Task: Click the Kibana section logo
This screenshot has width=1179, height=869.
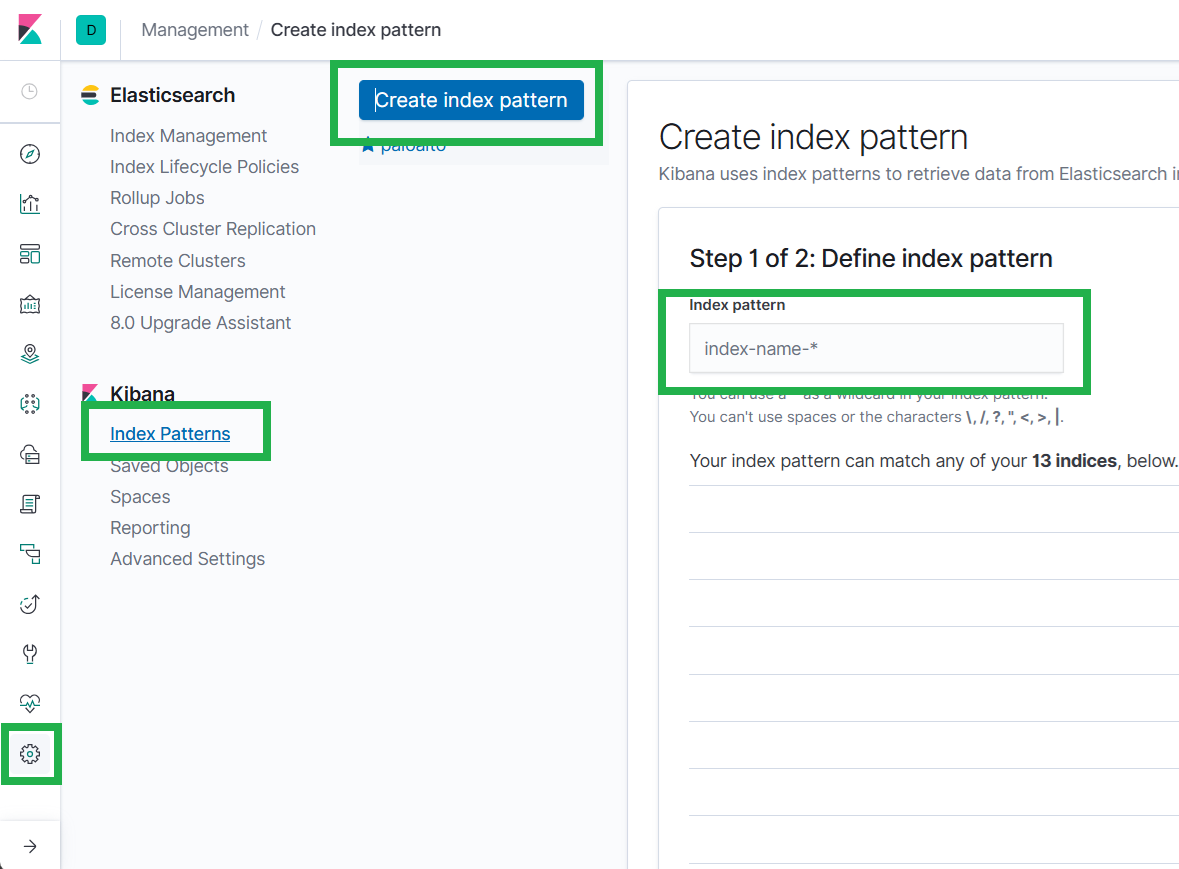Action: tap(90, 393)
